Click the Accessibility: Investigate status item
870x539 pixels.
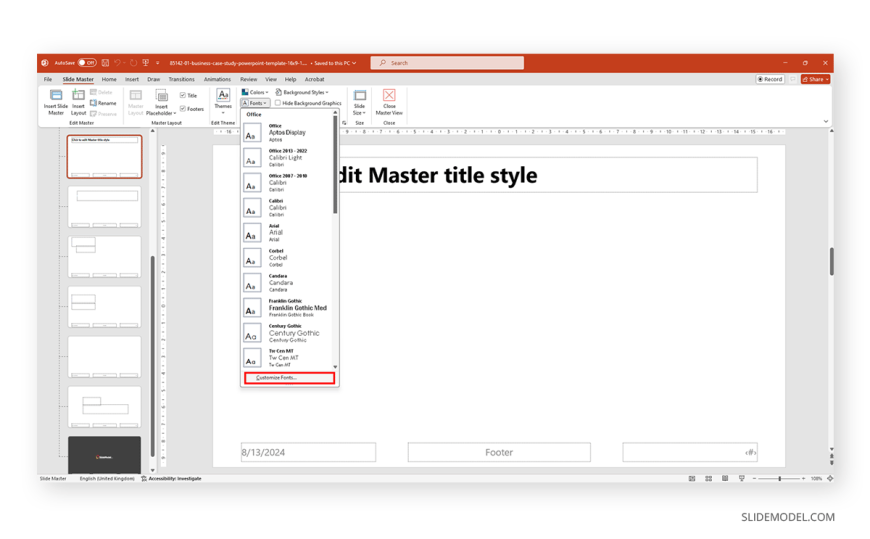pos(171,478)
